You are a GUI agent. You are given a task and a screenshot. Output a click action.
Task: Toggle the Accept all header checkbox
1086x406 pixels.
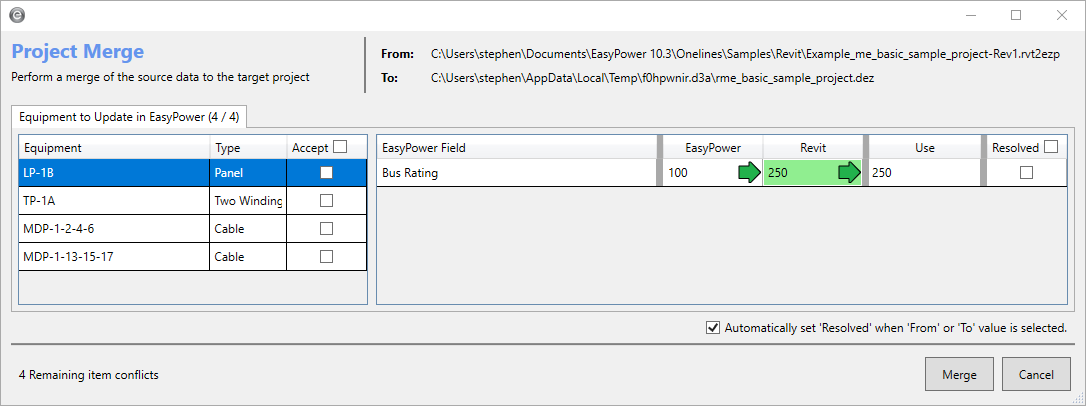[x=340, y=147]
